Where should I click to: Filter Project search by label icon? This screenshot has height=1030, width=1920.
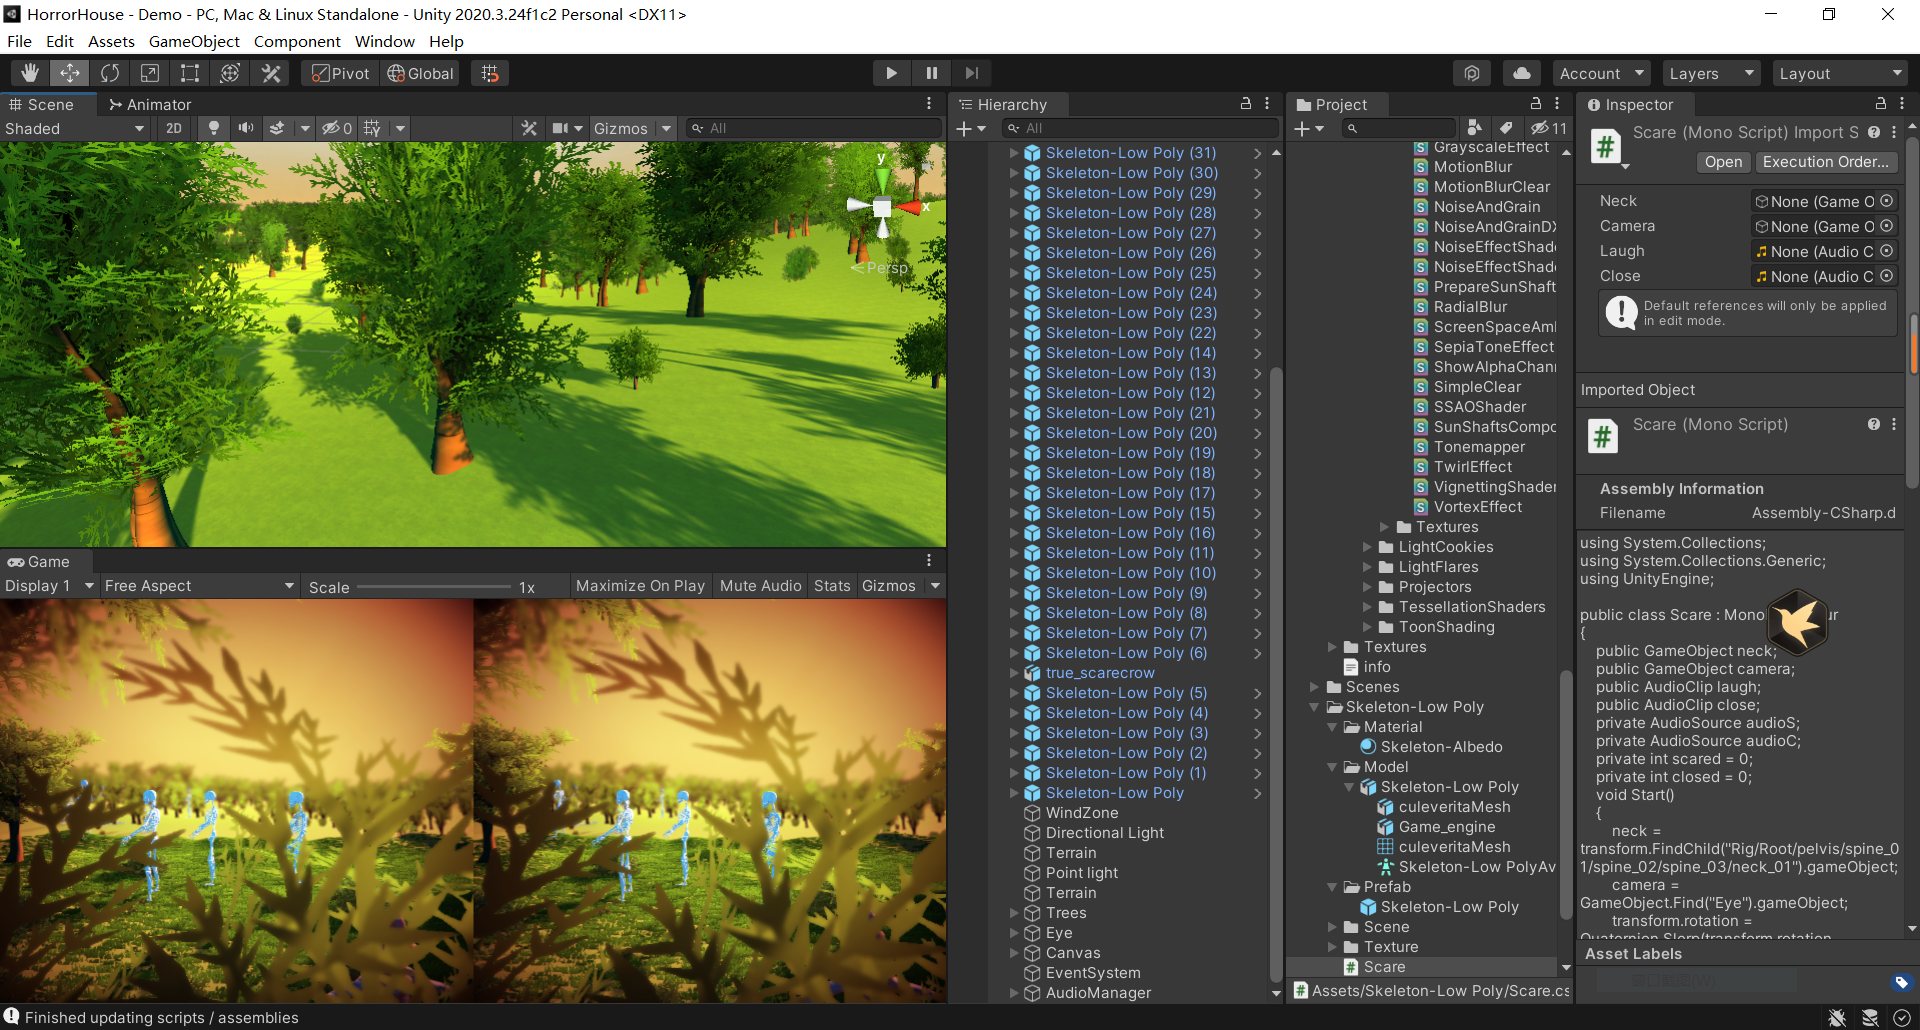pyautogui.click(x=1505, y=128)
